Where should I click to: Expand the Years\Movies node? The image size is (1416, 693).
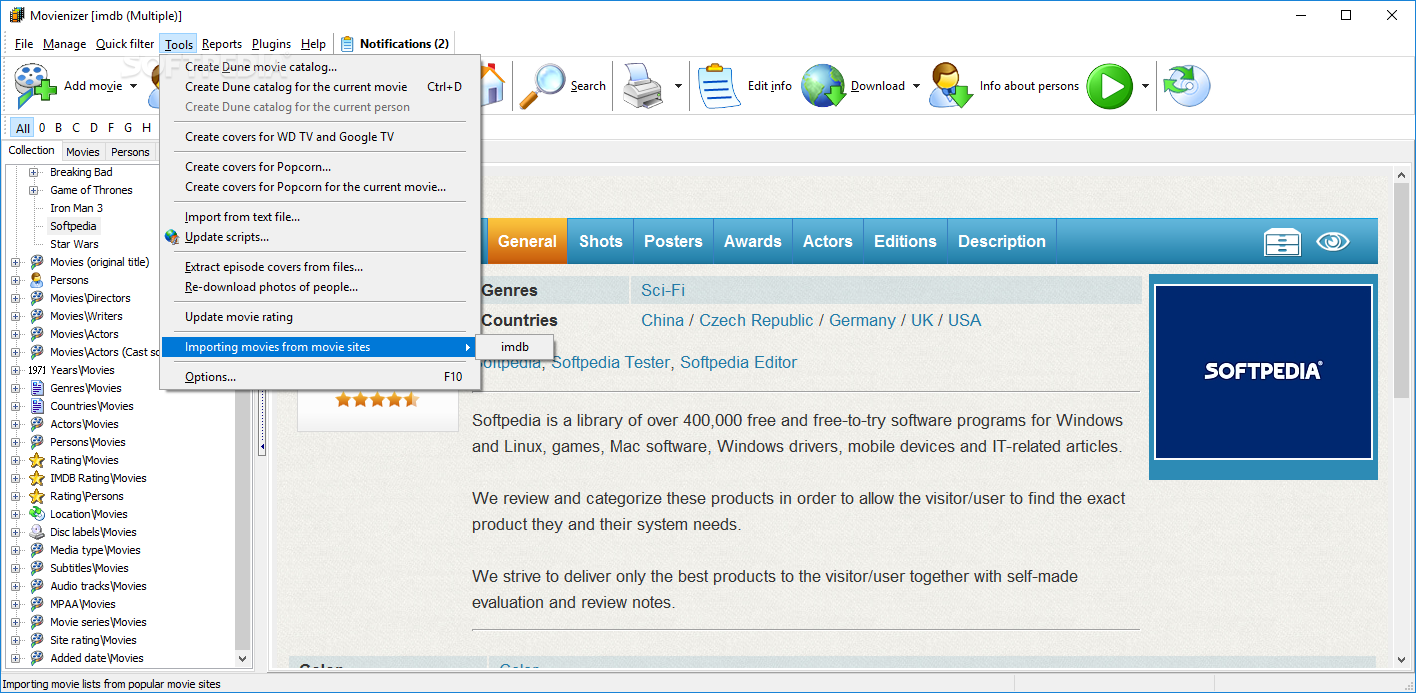point(15,370)
